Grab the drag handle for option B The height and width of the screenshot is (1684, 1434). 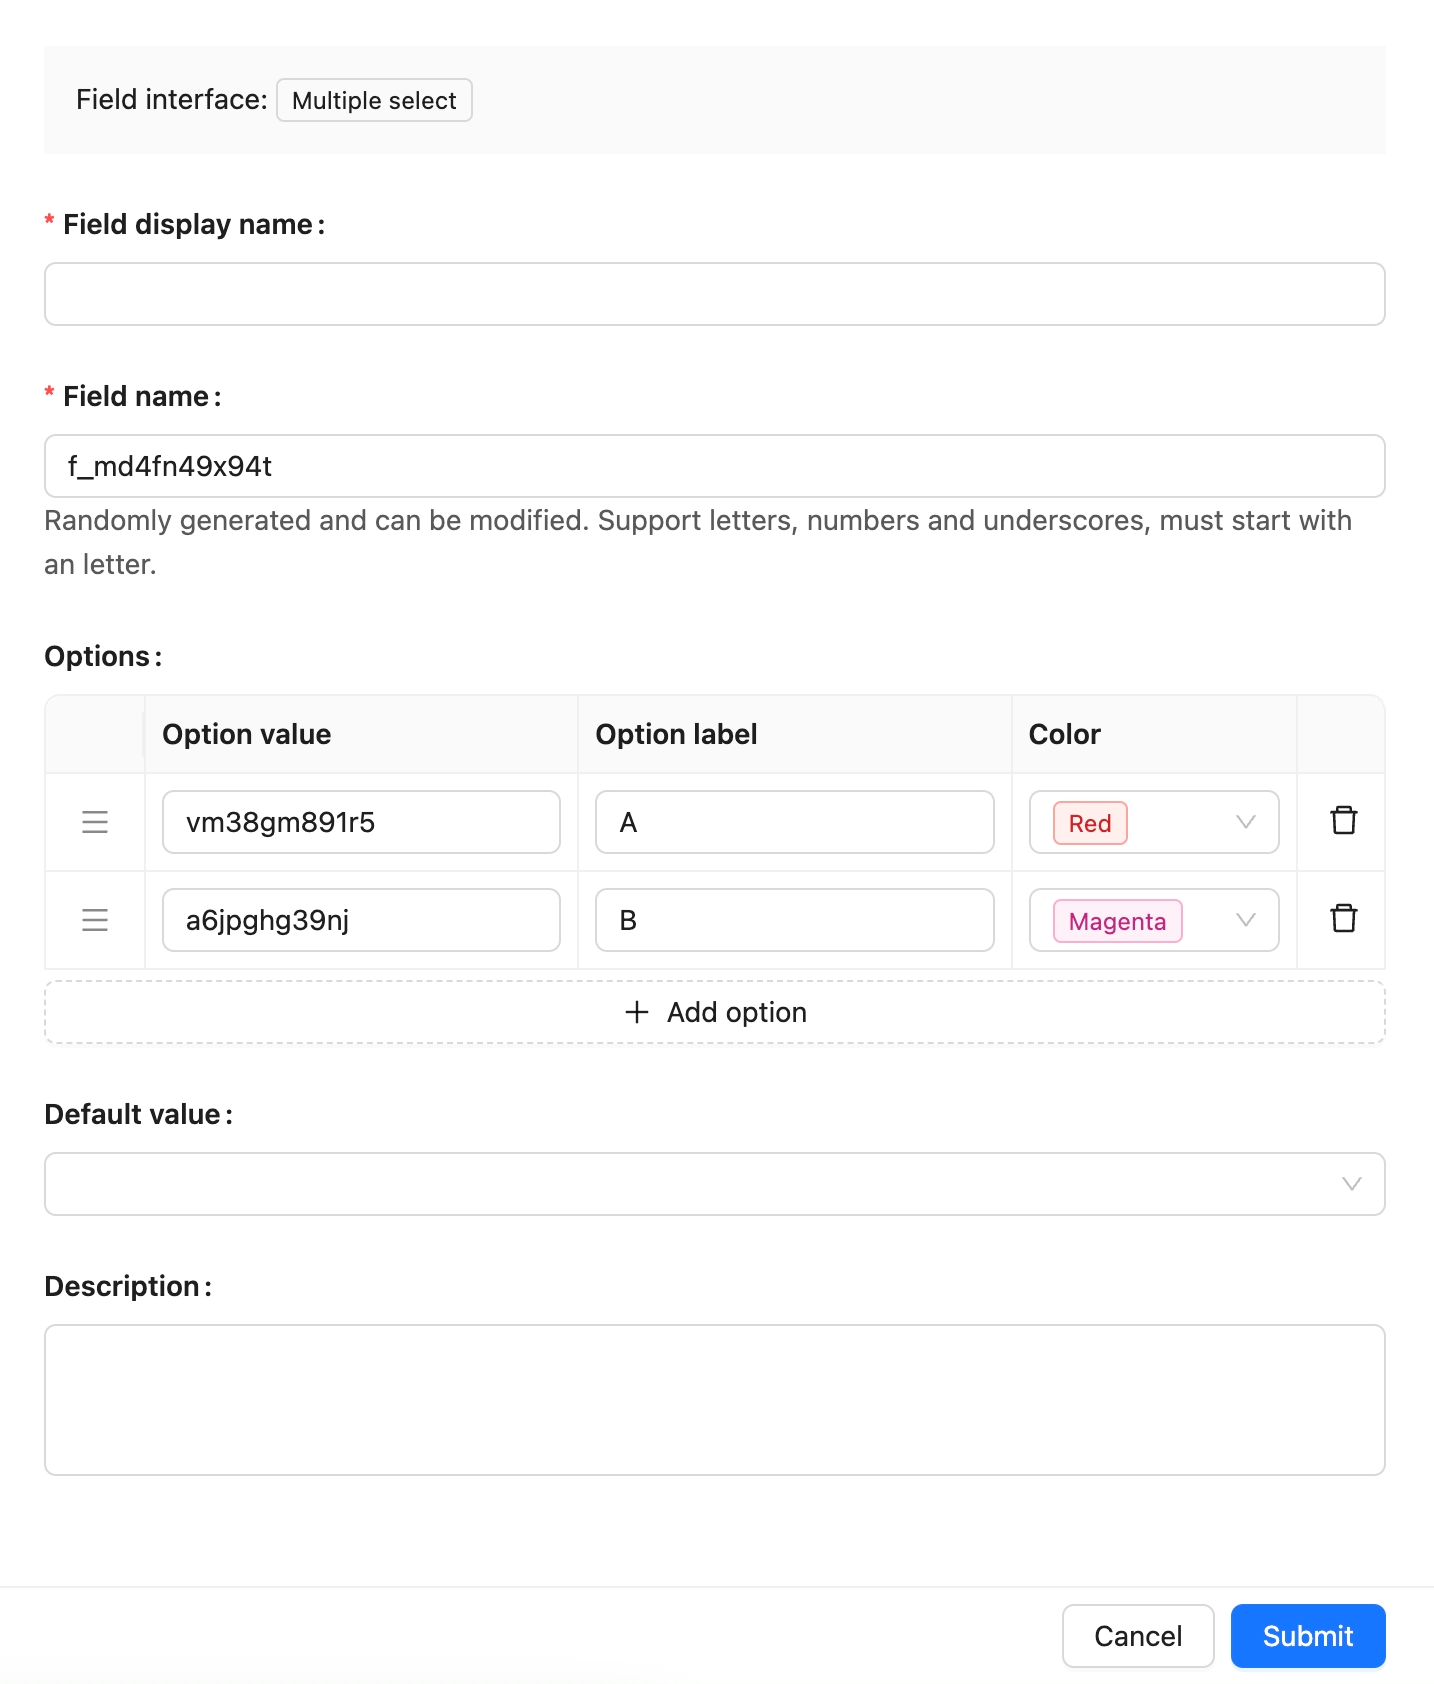click(x=95, y=920)
